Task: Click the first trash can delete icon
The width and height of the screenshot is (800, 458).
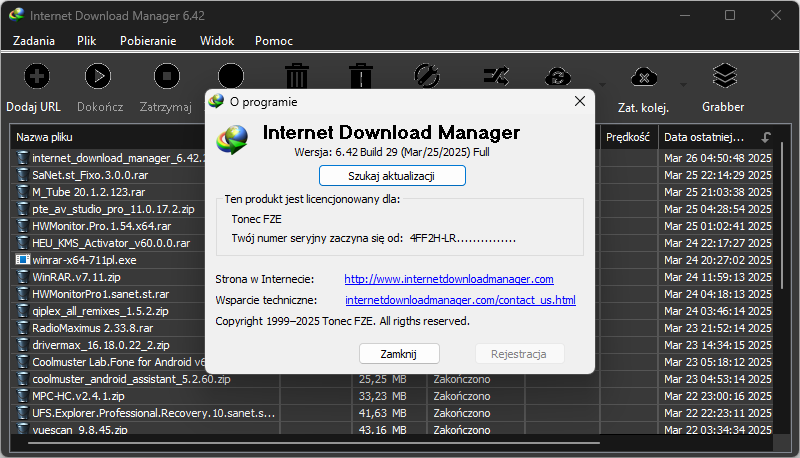Action: [x=297, y=77]
